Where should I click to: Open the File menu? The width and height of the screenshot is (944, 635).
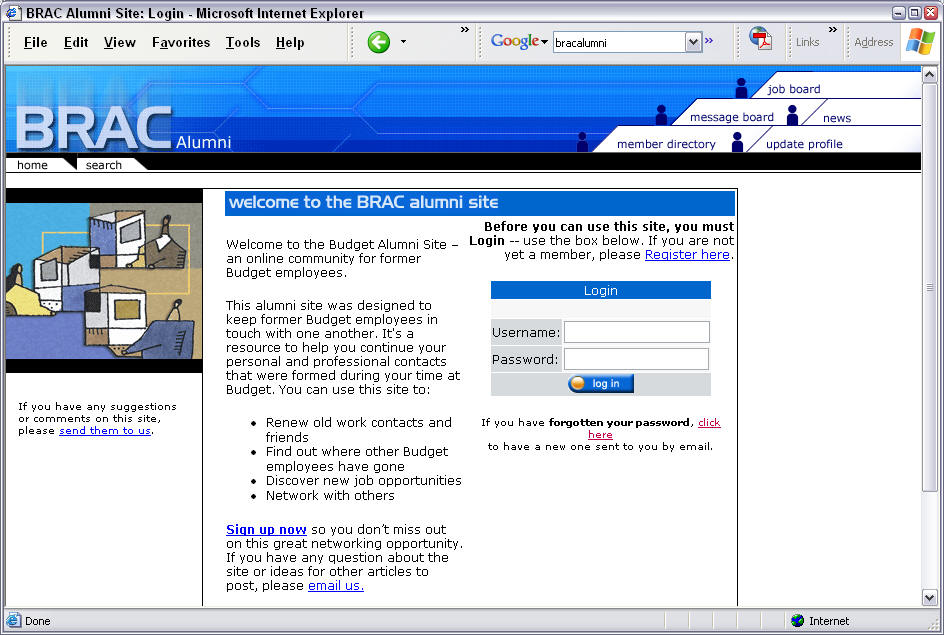coord(36,42)
